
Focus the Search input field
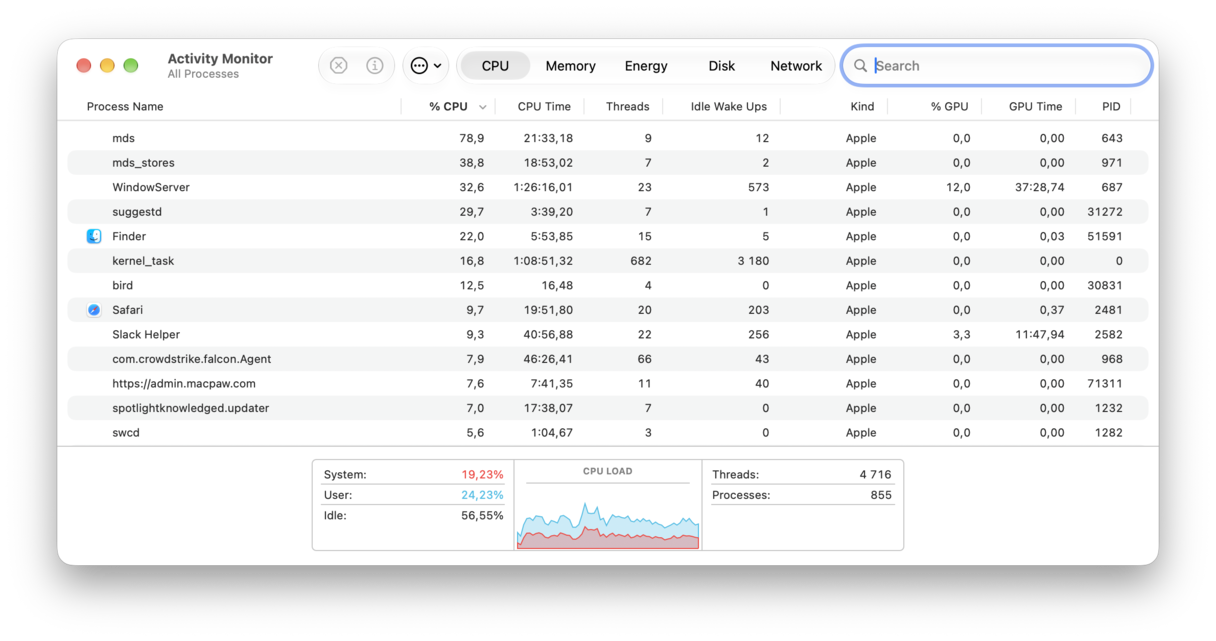point(997,66)
